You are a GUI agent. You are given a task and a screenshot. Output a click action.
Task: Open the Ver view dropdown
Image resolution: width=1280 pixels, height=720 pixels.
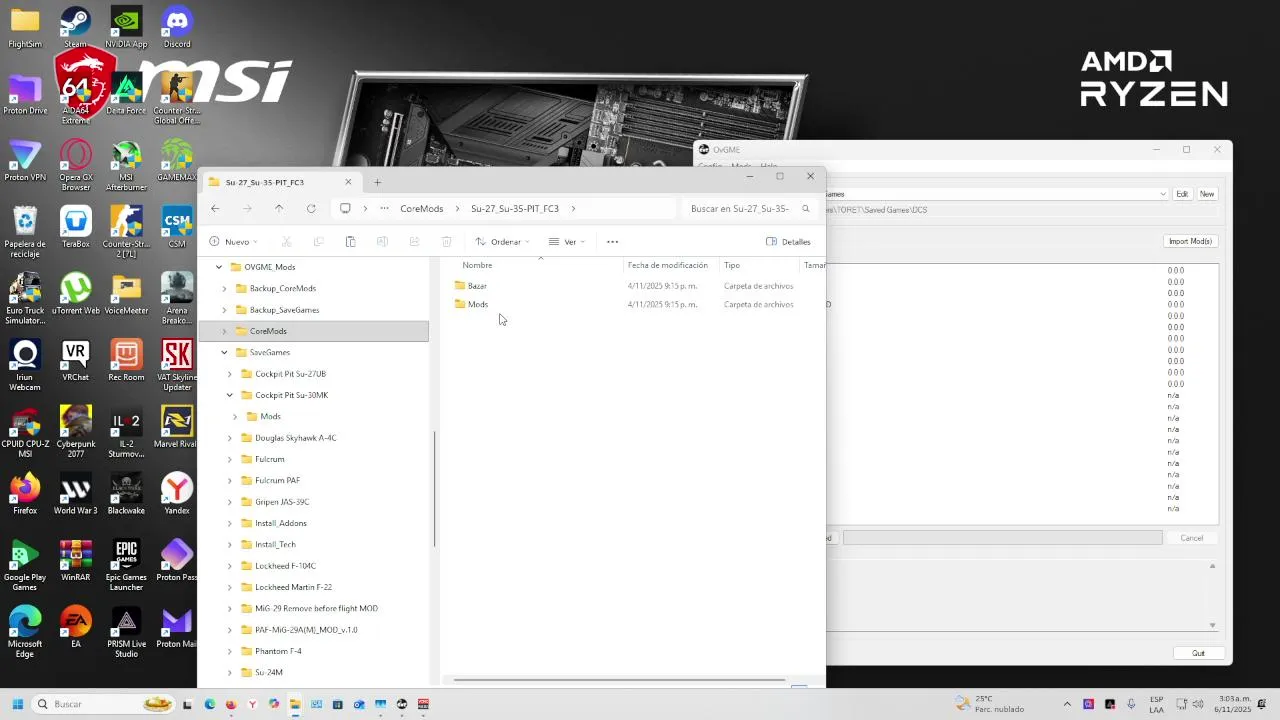pos(566,241)
